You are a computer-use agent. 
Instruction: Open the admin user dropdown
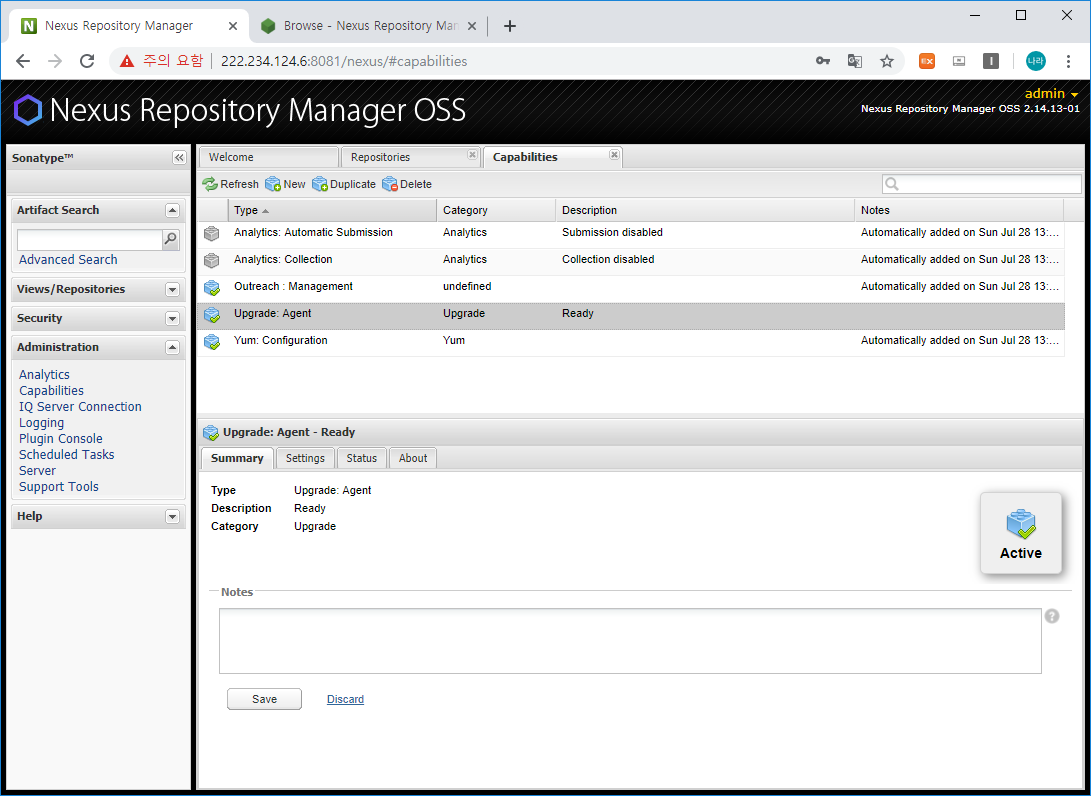pos(1051,94)
